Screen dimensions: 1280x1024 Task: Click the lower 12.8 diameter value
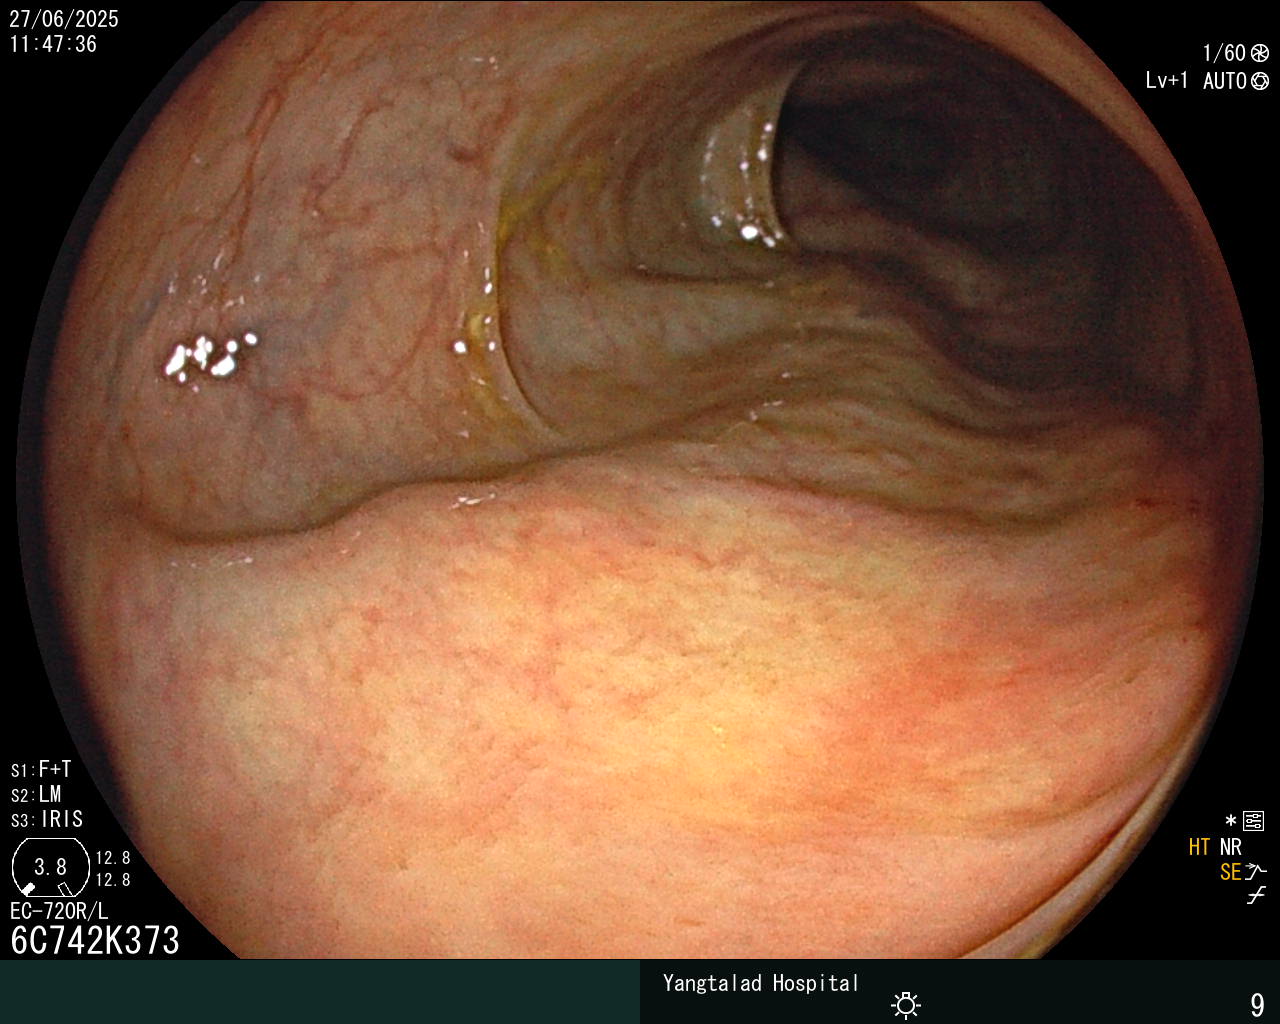coord(113,880)
